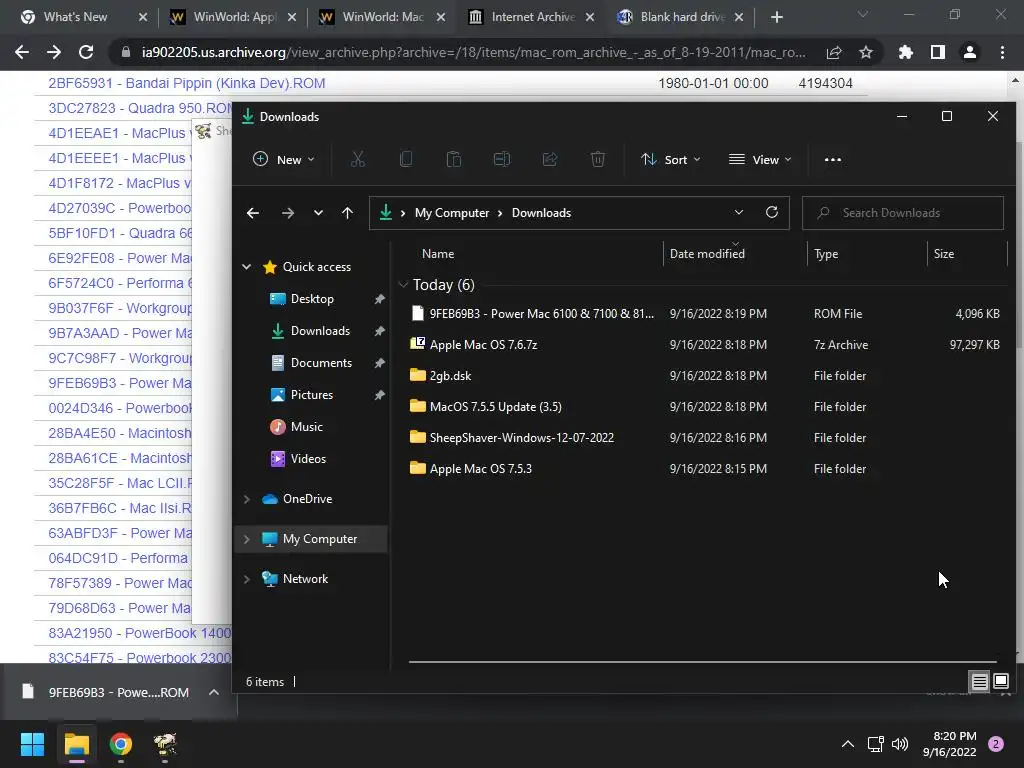Open the See more ellipsis menu

point(833,159)
